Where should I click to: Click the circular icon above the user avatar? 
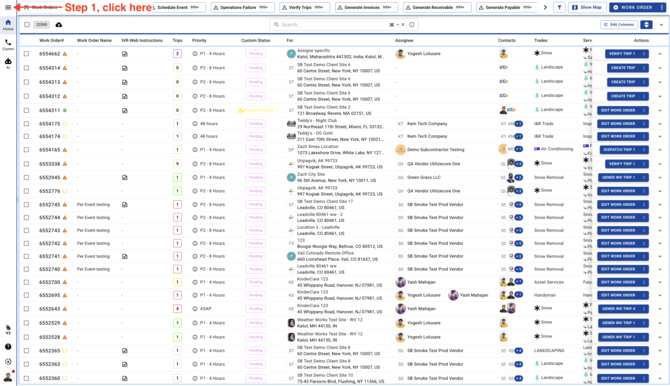coord(8,362)
